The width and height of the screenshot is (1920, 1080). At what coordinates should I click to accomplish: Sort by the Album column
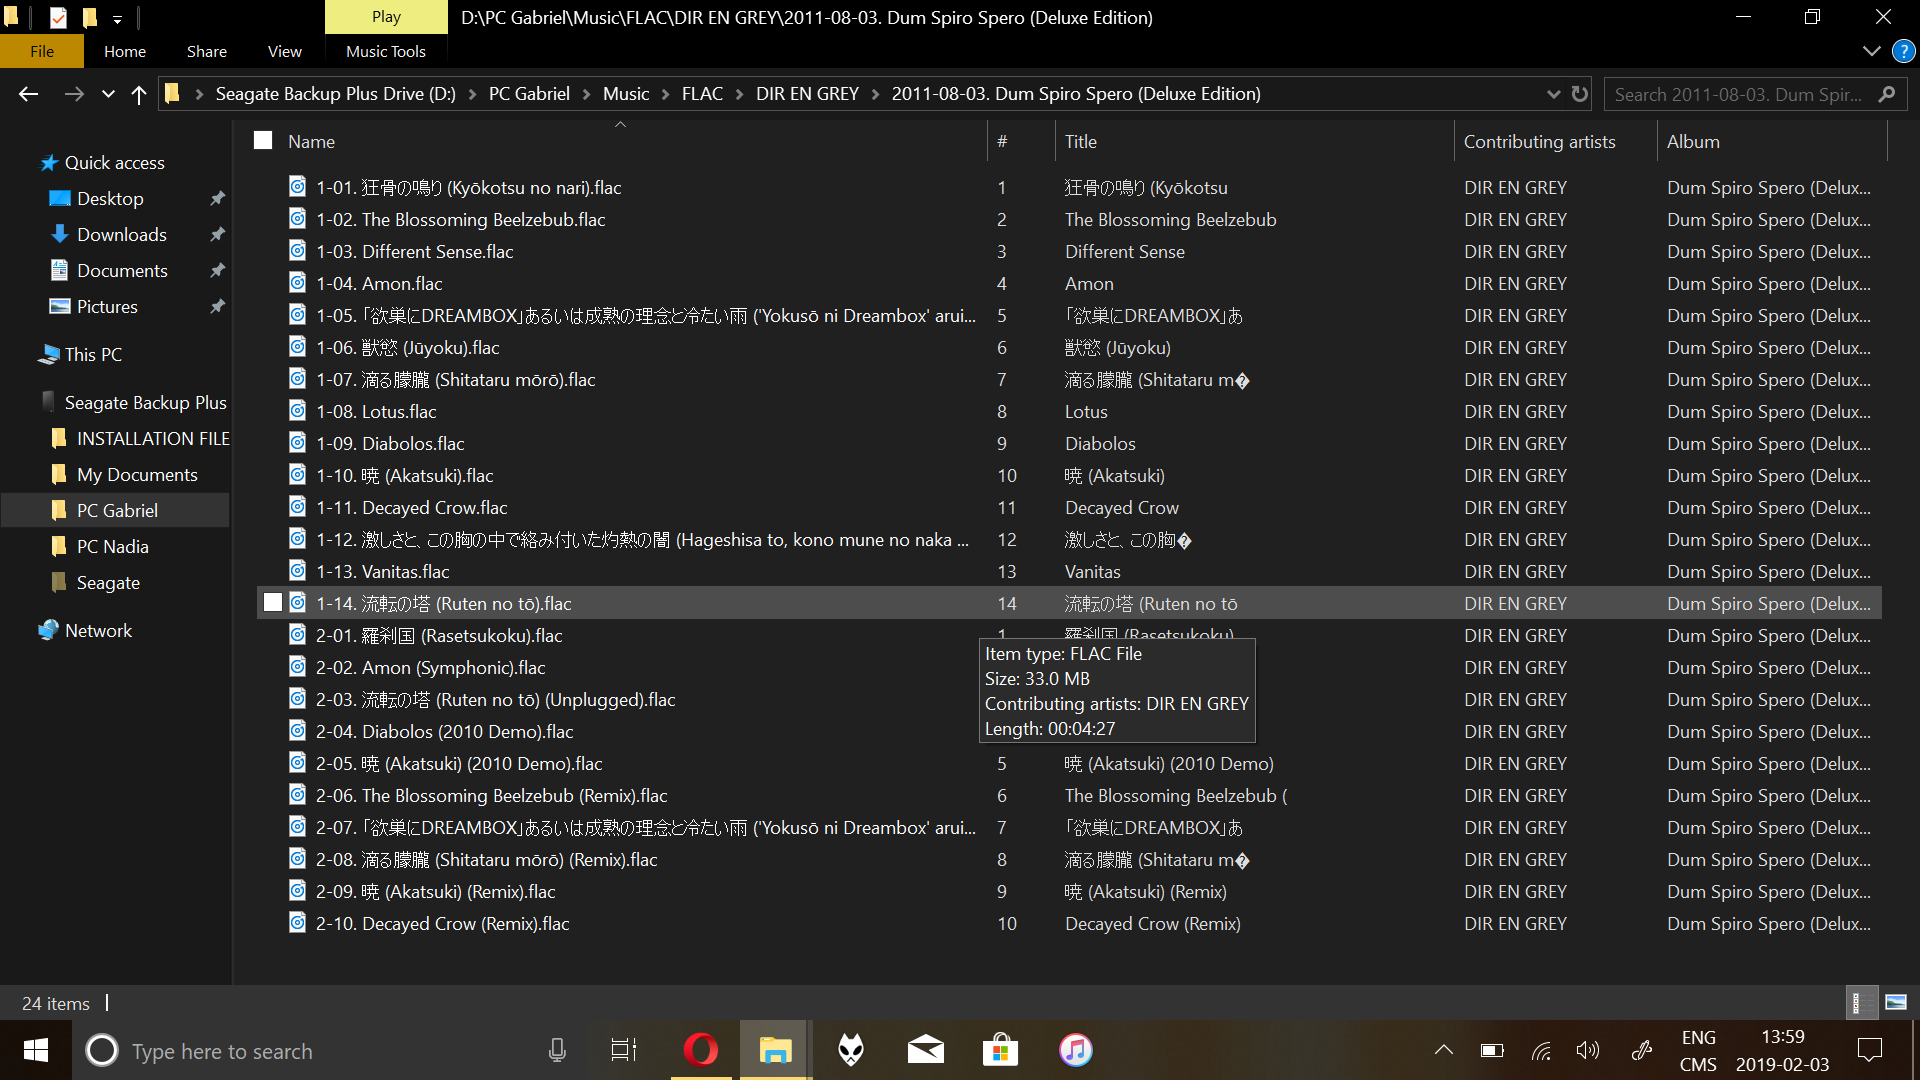pos(1771,141)
